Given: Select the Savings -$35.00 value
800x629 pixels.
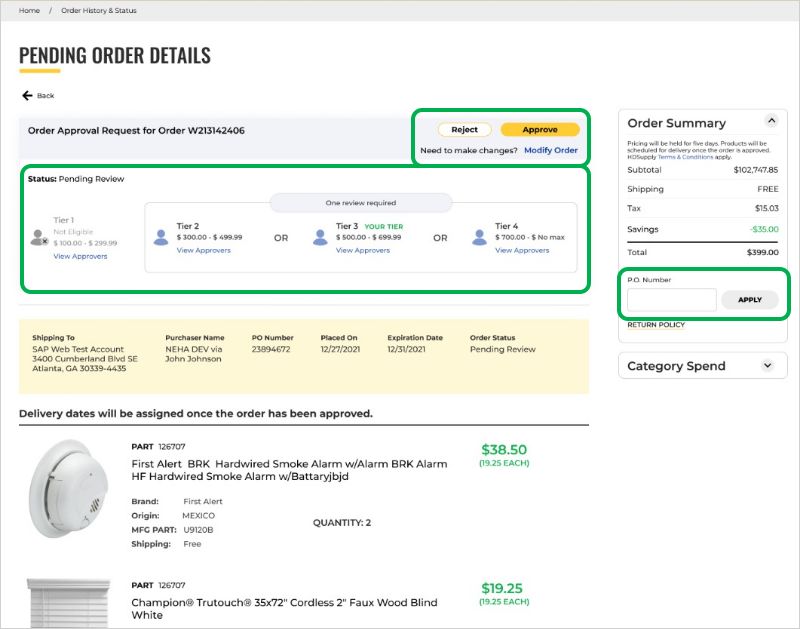Looking at the screenshot, I should [x=764, y=229].
